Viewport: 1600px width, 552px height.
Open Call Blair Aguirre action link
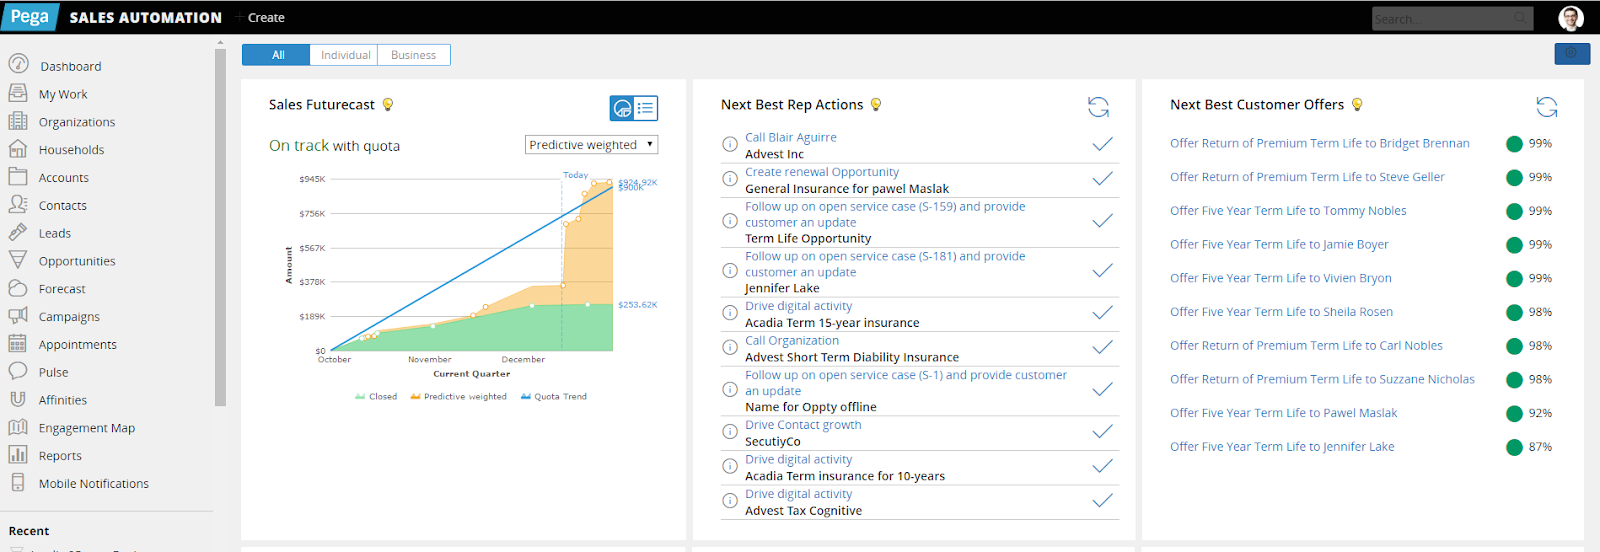790,138
